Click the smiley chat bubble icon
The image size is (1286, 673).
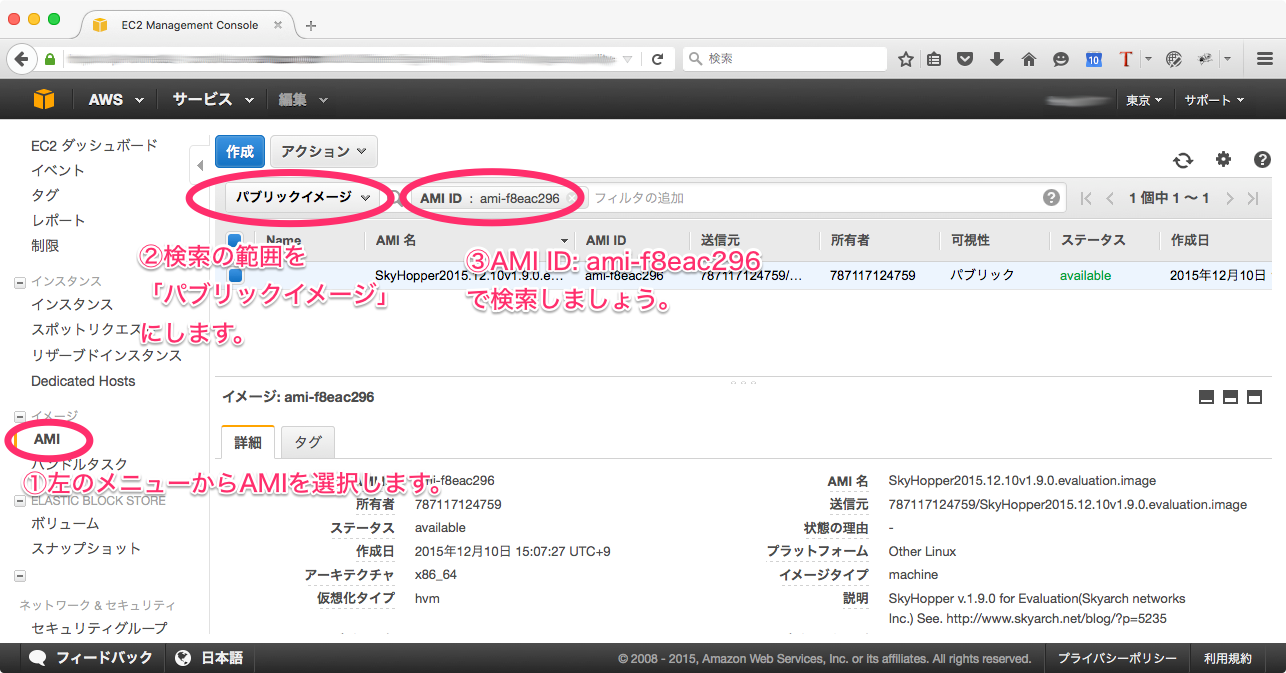pyautogui.click(x=1061, y=59)
